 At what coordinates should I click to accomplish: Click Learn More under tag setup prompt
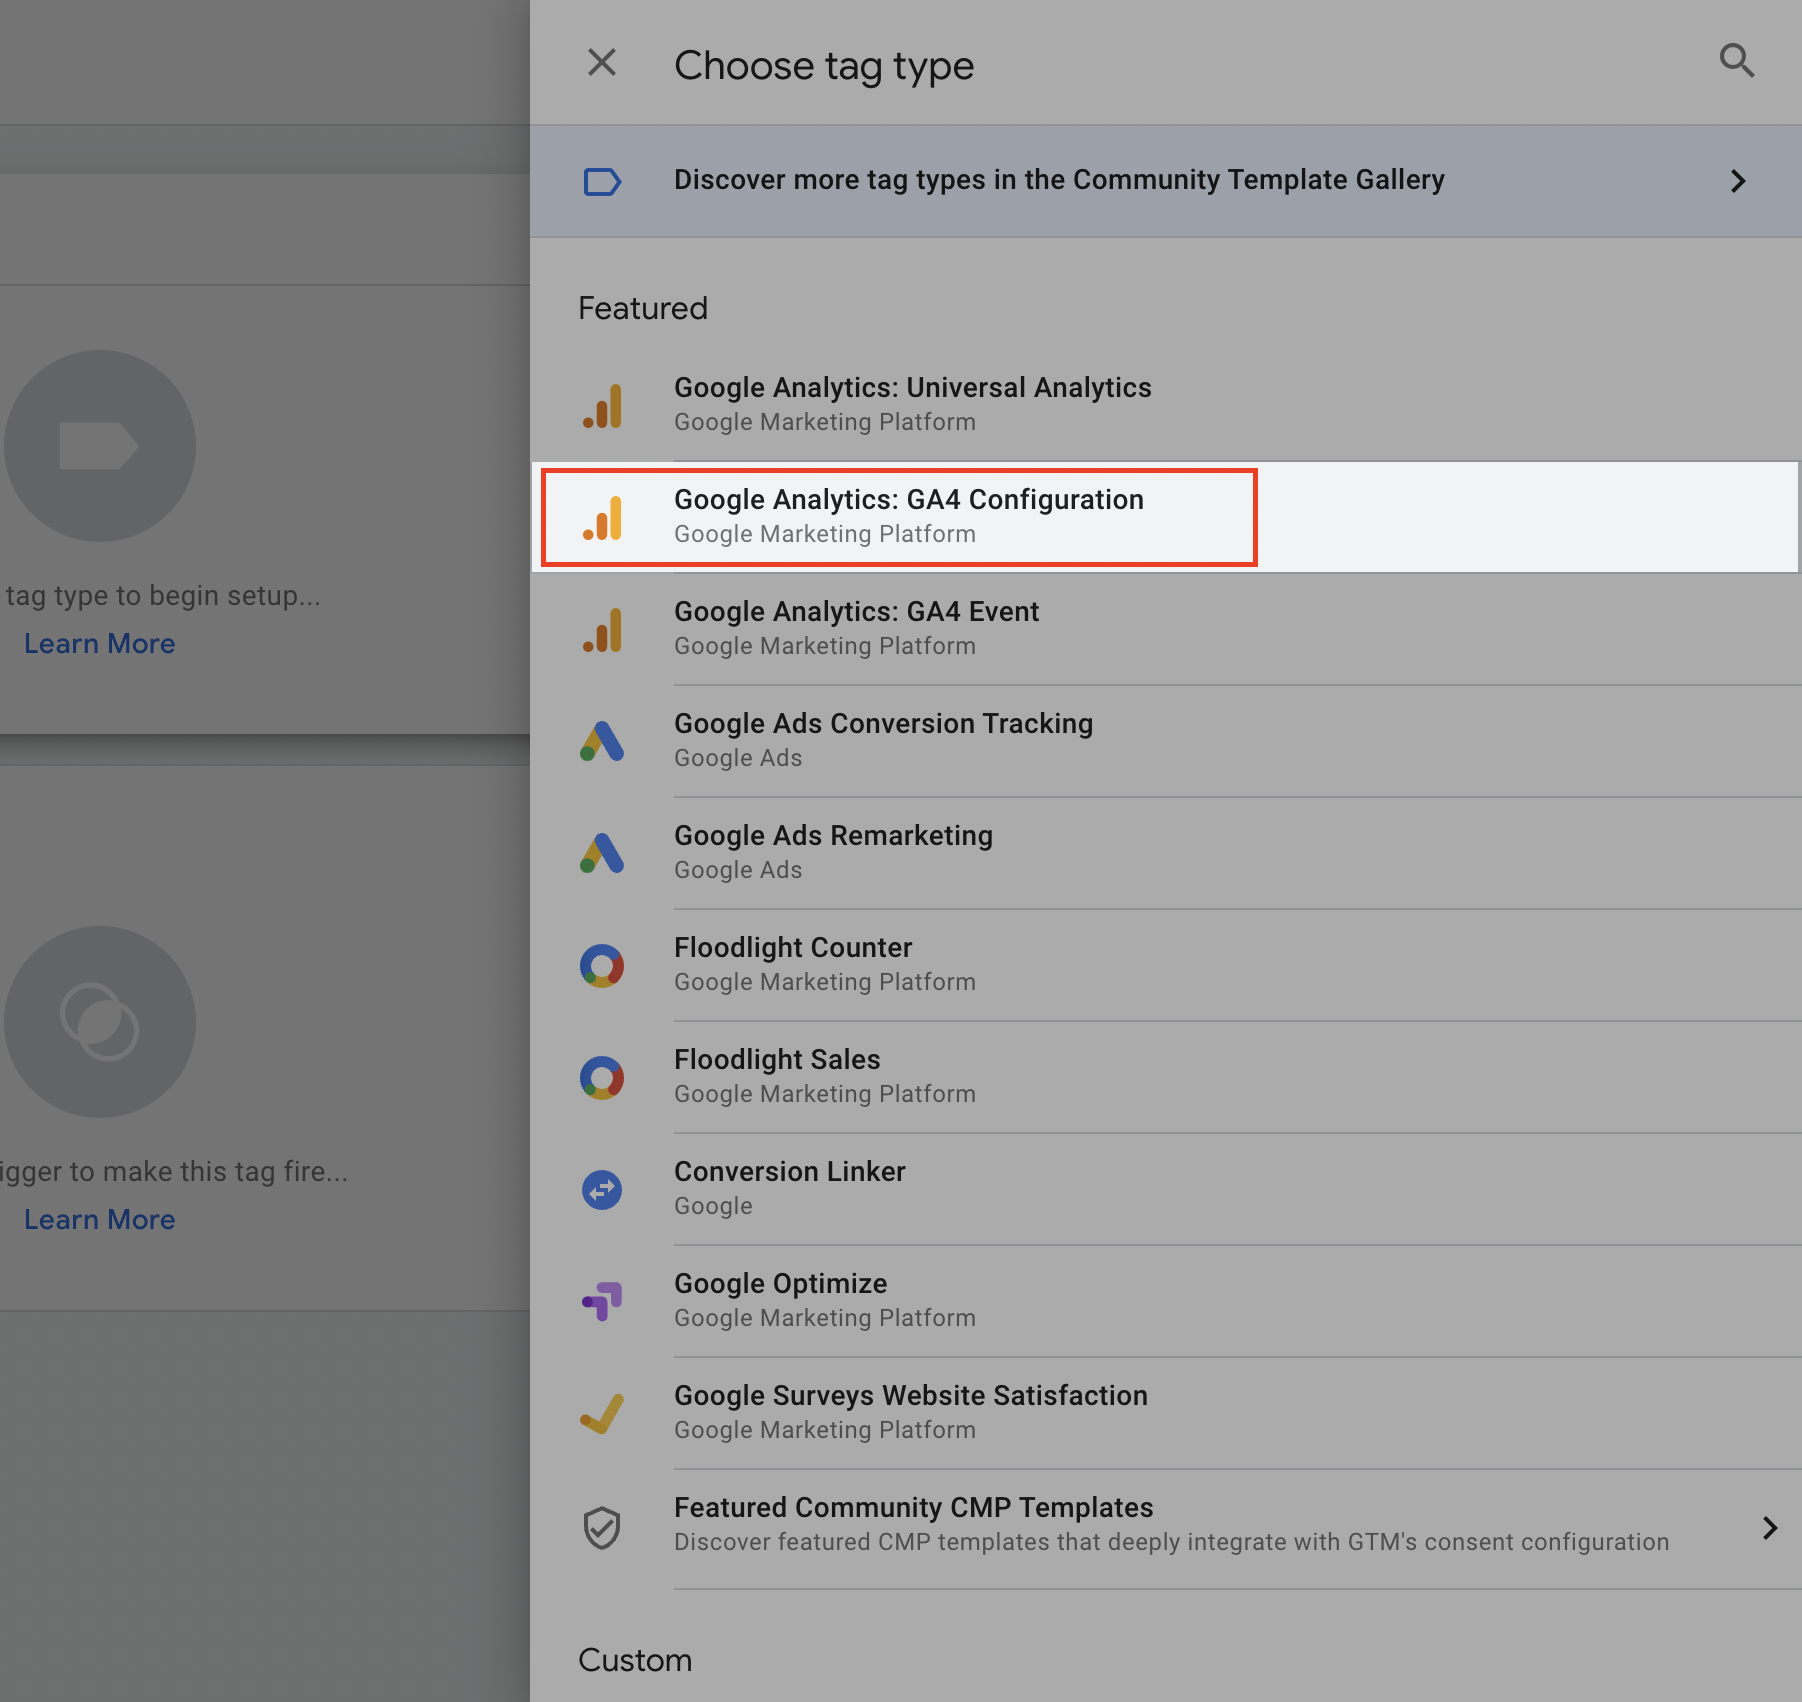[x=99, y=643]
